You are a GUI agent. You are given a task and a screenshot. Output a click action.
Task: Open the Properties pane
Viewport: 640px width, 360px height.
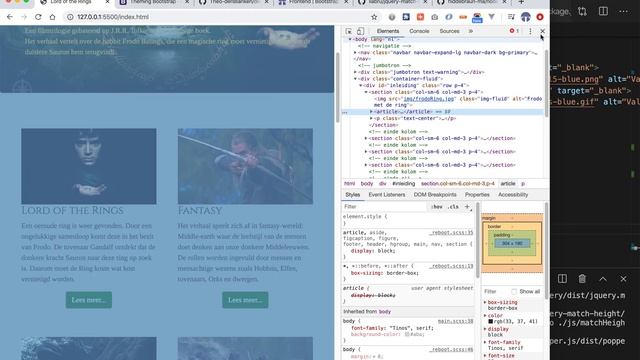[477, 195]
